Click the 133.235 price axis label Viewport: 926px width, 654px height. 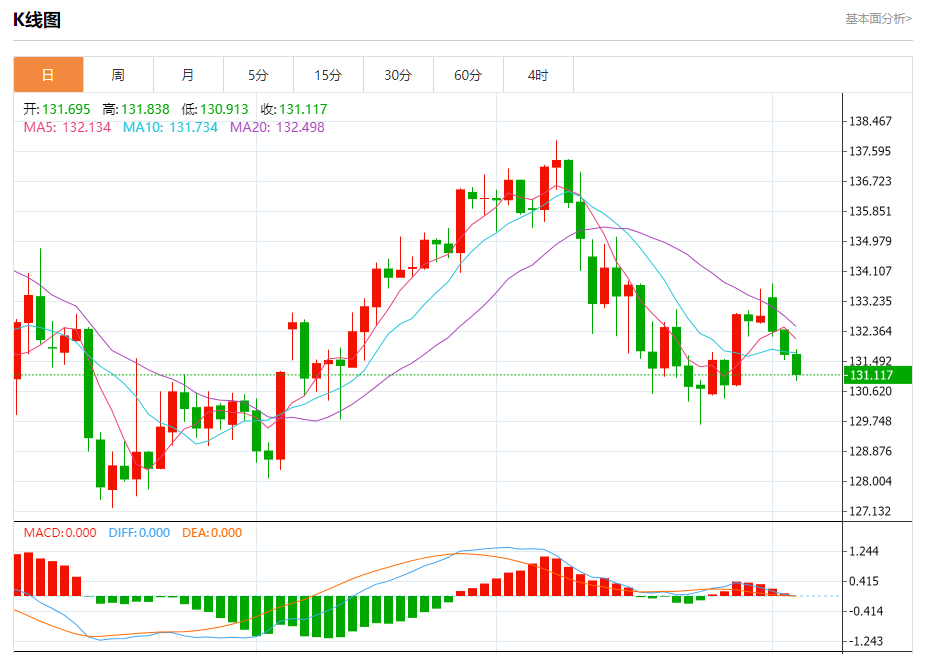870,301
